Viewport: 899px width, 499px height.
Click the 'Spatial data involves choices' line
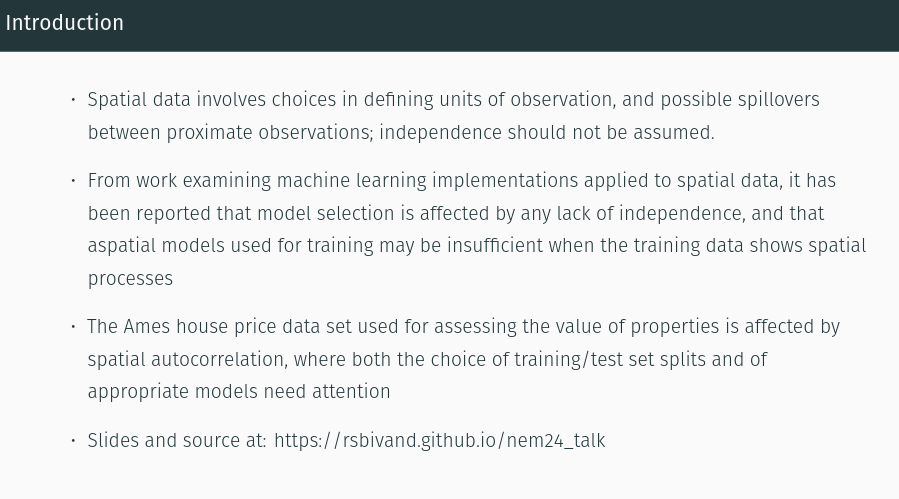tap(454, 100)
